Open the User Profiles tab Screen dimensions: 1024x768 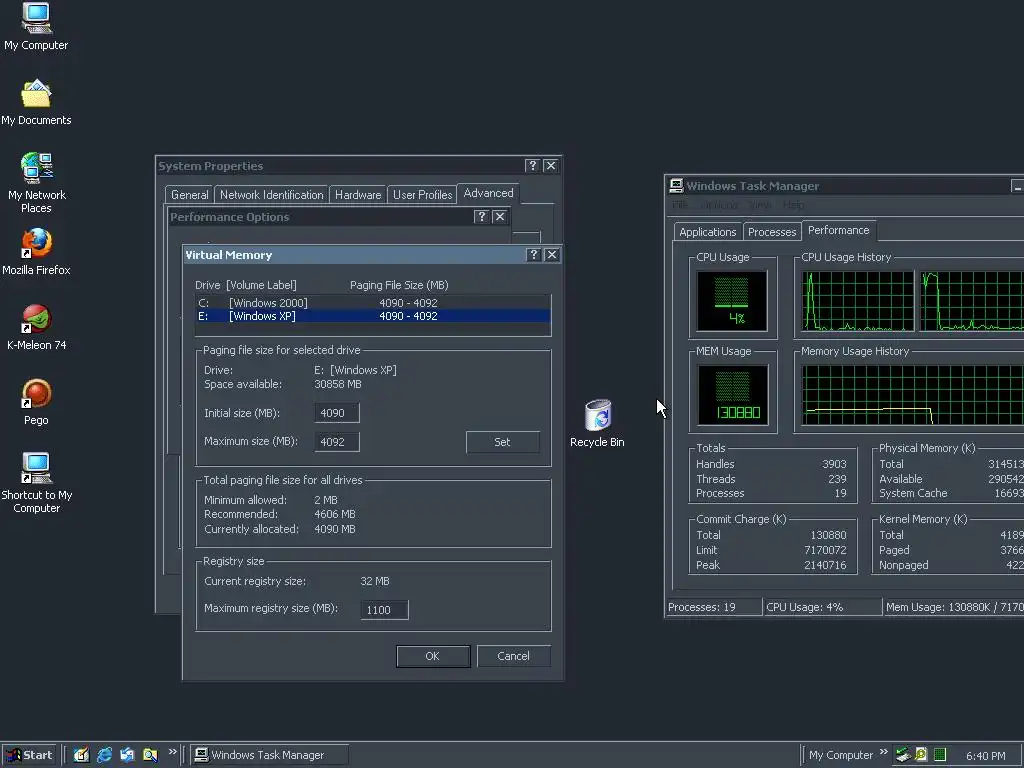click(423, 195)
